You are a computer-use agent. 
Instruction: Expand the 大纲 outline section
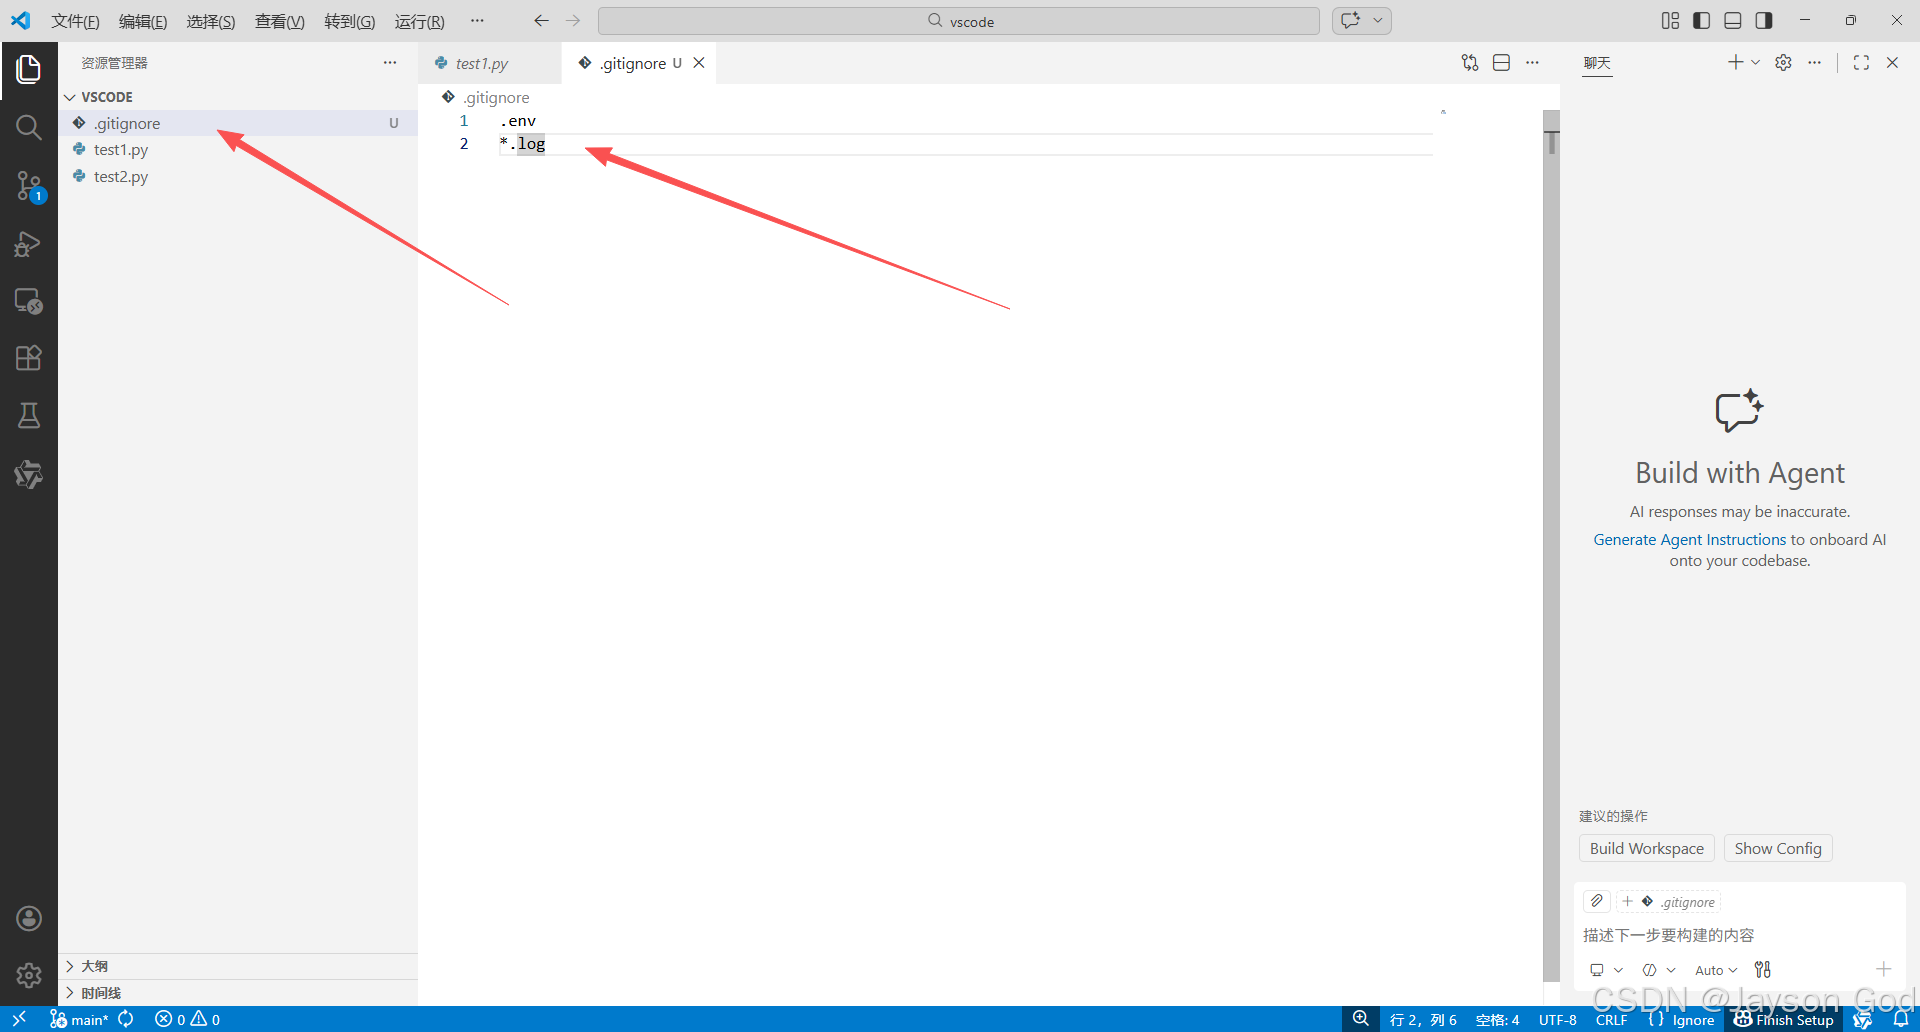(x=238, y=966)
